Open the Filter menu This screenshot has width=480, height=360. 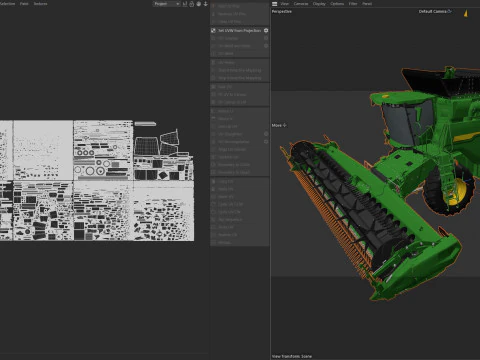coord(353,4)
